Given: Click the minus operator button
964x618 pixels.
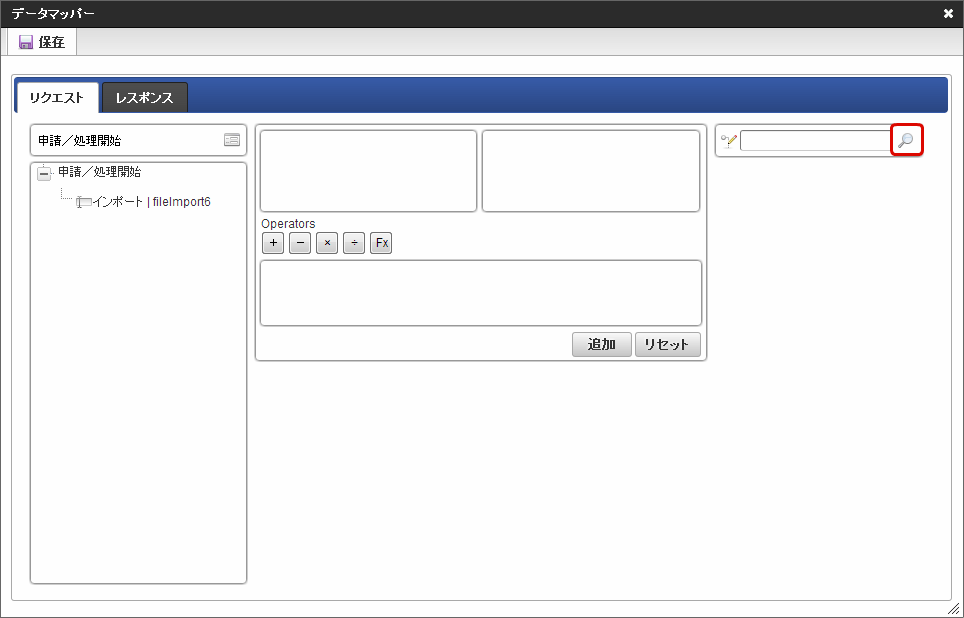Looking at the screenshot, I should tap(300, 243).
